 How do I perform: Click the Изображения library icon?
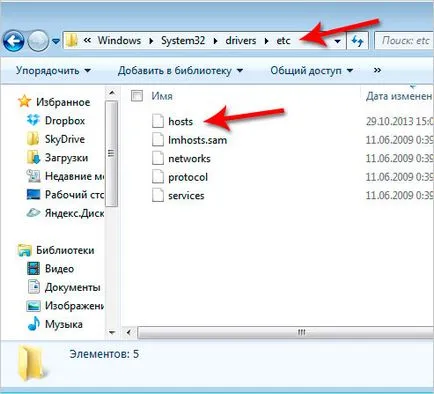tap(33, 306)
